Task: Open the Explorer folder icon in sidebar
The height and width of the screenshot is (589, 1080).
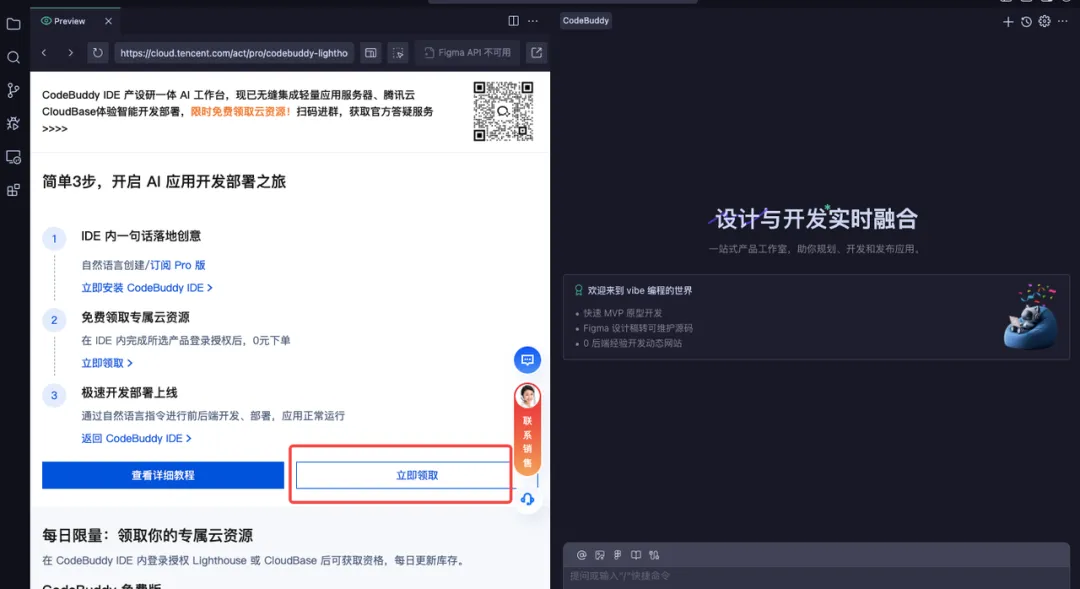Action: (13, 24)
